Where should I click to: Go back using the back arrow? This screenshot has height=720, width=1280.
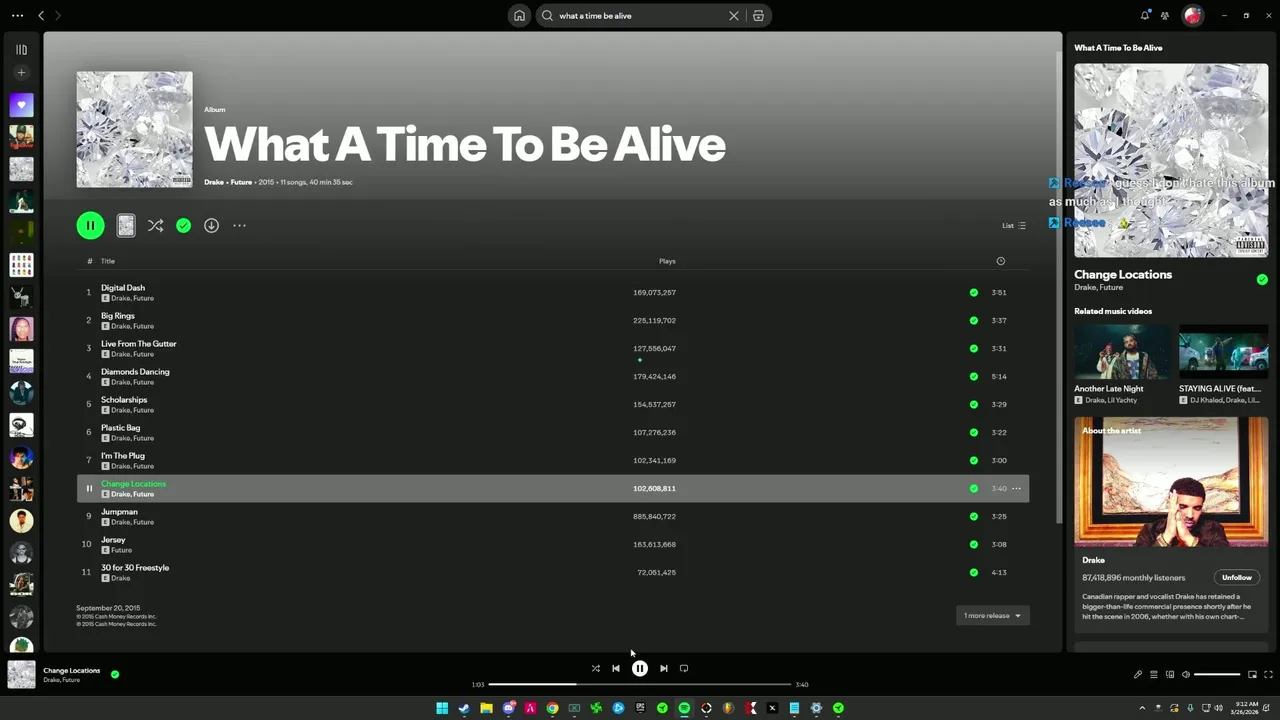pyautogui.click(x=41, y=15)
